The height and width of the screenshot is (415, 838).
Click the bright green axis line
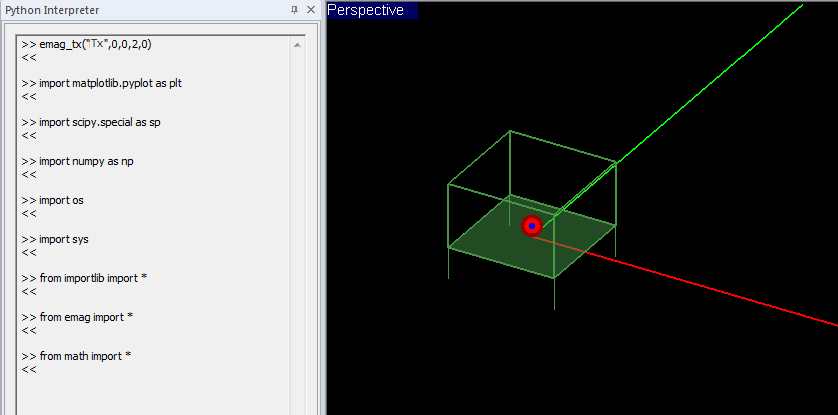(700, 89)
